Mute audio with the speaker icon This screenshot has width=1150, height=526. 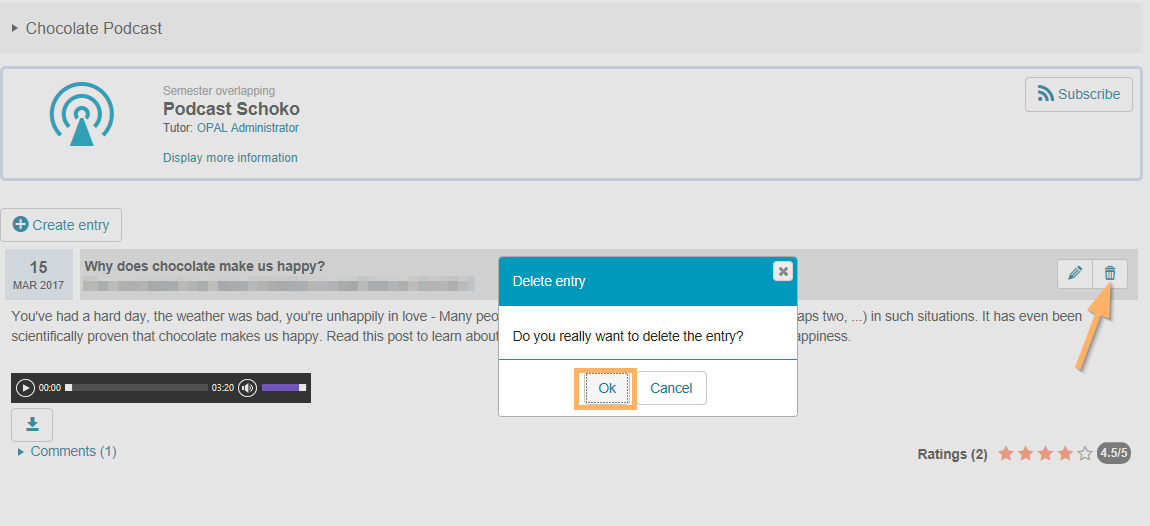tap(247, 388)
